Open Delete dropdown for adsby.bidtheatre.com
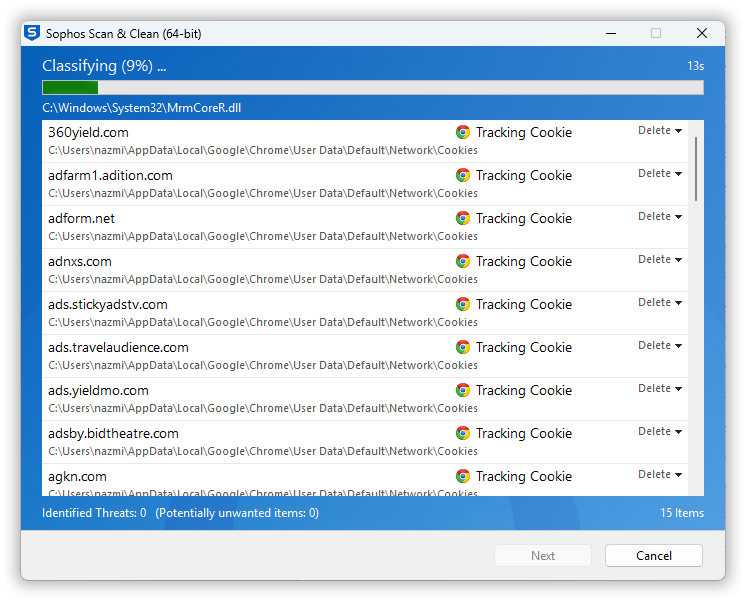Image resolution: width=746 pixels, height=601 pixels. 660,431
